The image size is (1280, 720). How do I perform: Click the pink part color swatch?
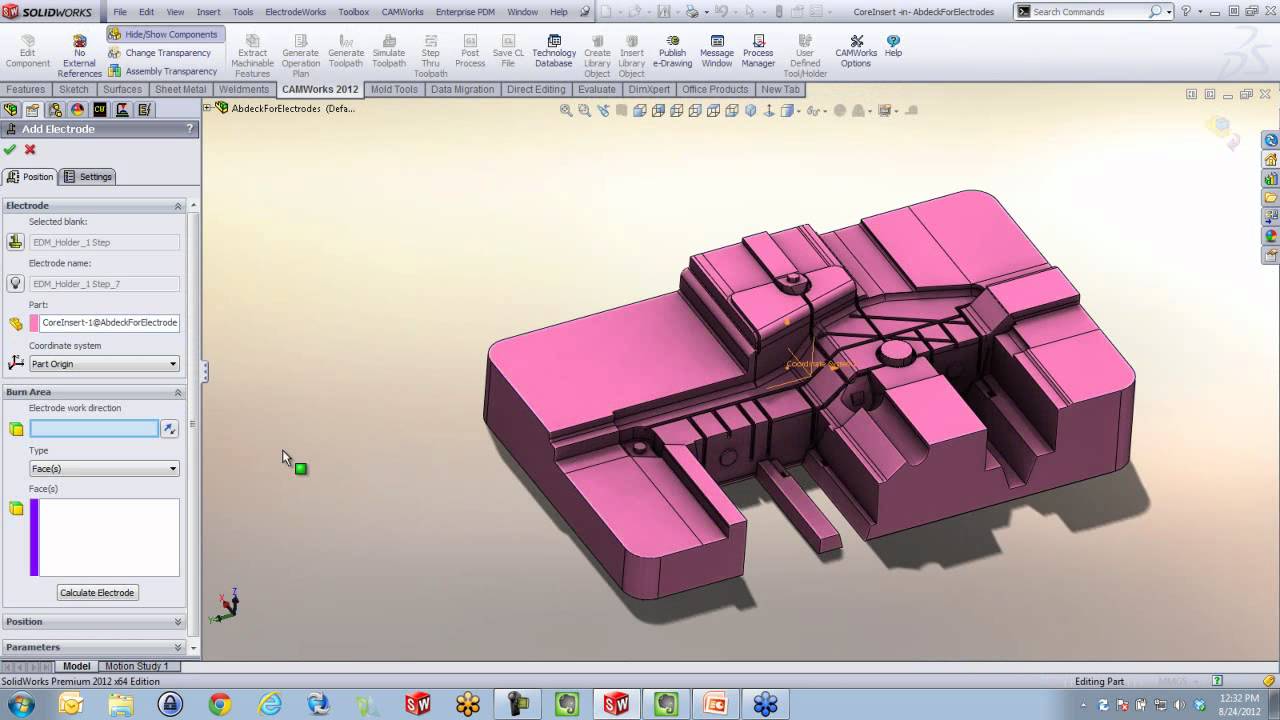34,323
